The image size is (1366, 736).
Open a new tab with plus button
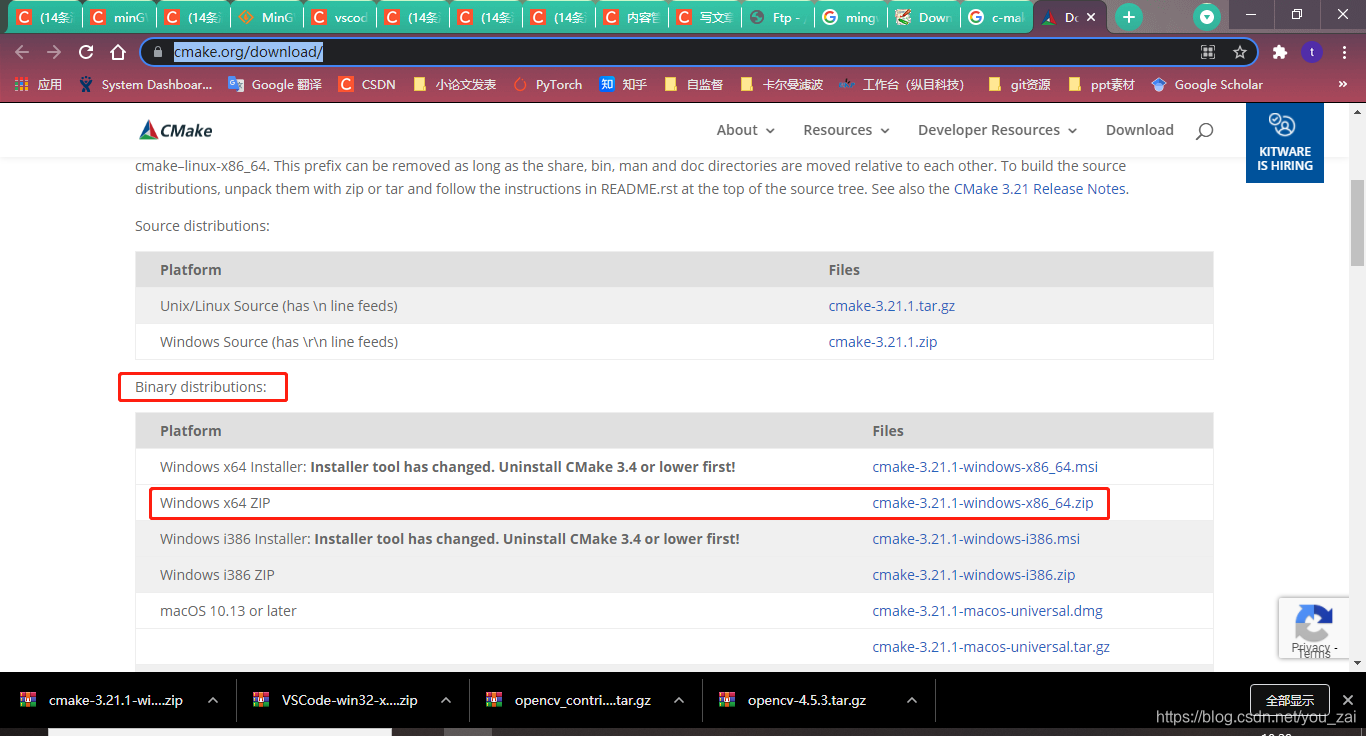pyautogui.click(x=1129, y=16)
